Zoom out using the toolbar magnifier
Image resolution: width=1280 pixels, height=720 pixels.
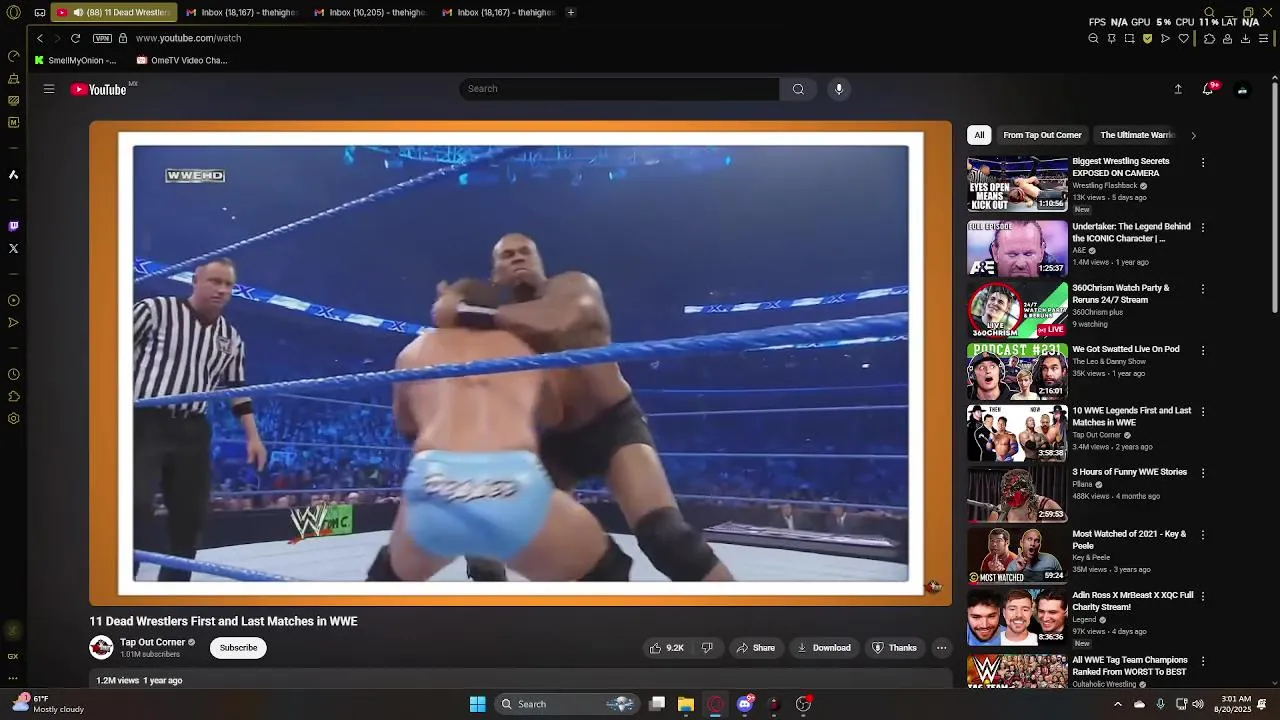[1093, 39]
